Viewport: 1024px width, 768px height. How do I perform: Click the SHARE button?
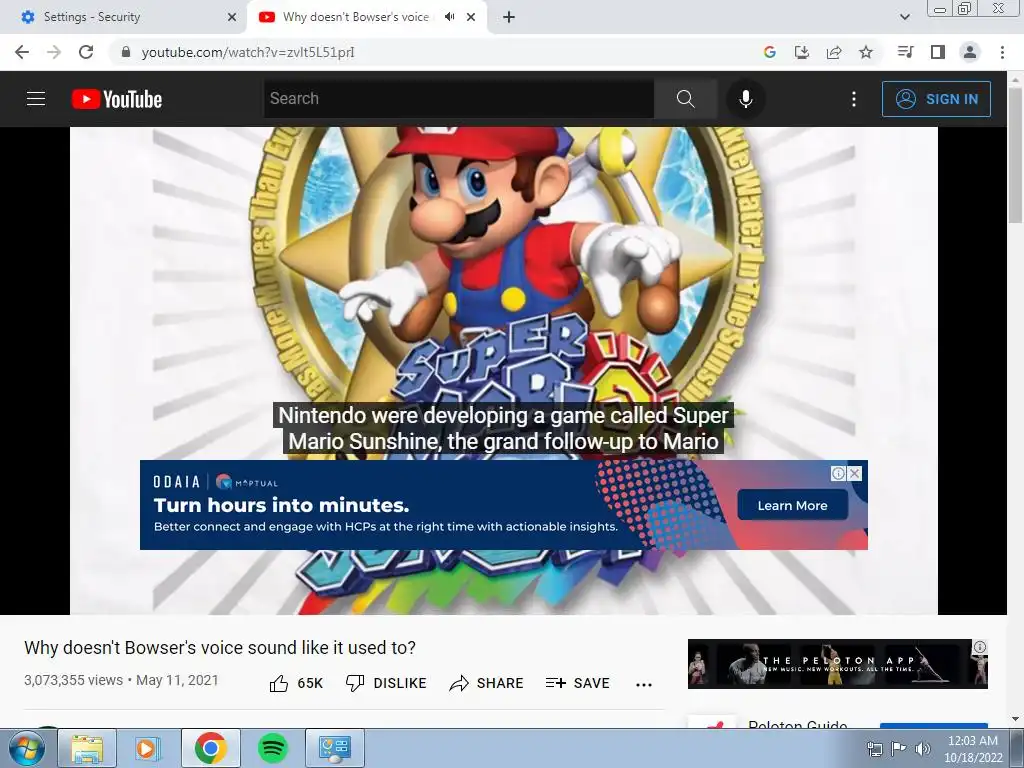487,683
